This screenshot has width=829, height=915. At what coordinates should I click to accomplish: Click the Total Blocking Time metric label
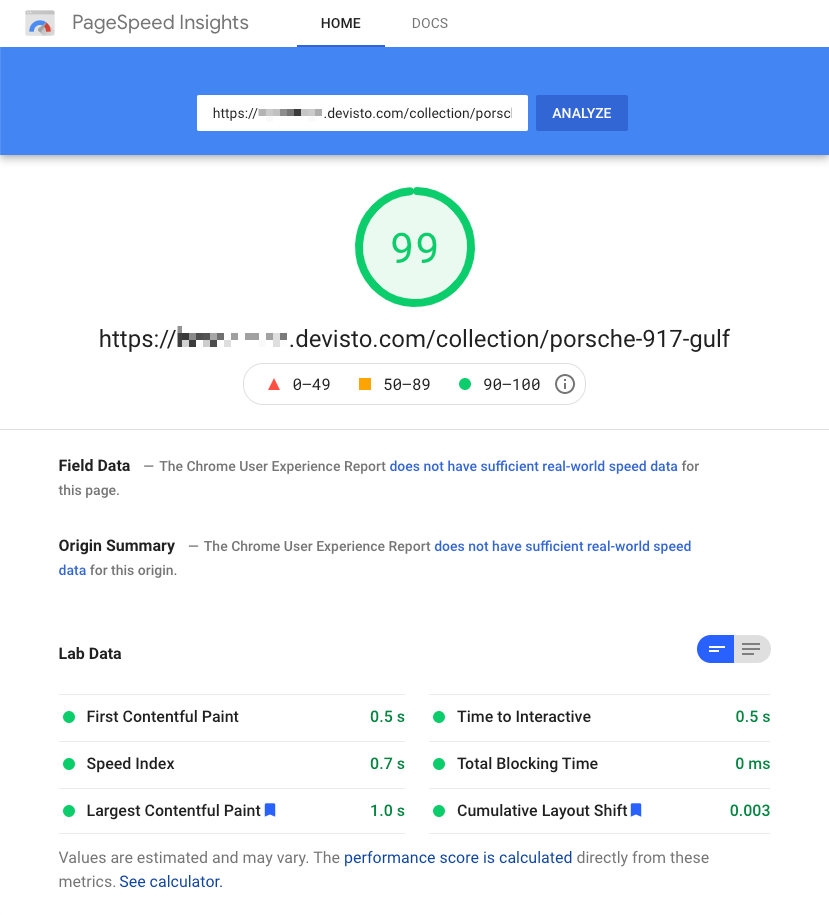[527, 764]
